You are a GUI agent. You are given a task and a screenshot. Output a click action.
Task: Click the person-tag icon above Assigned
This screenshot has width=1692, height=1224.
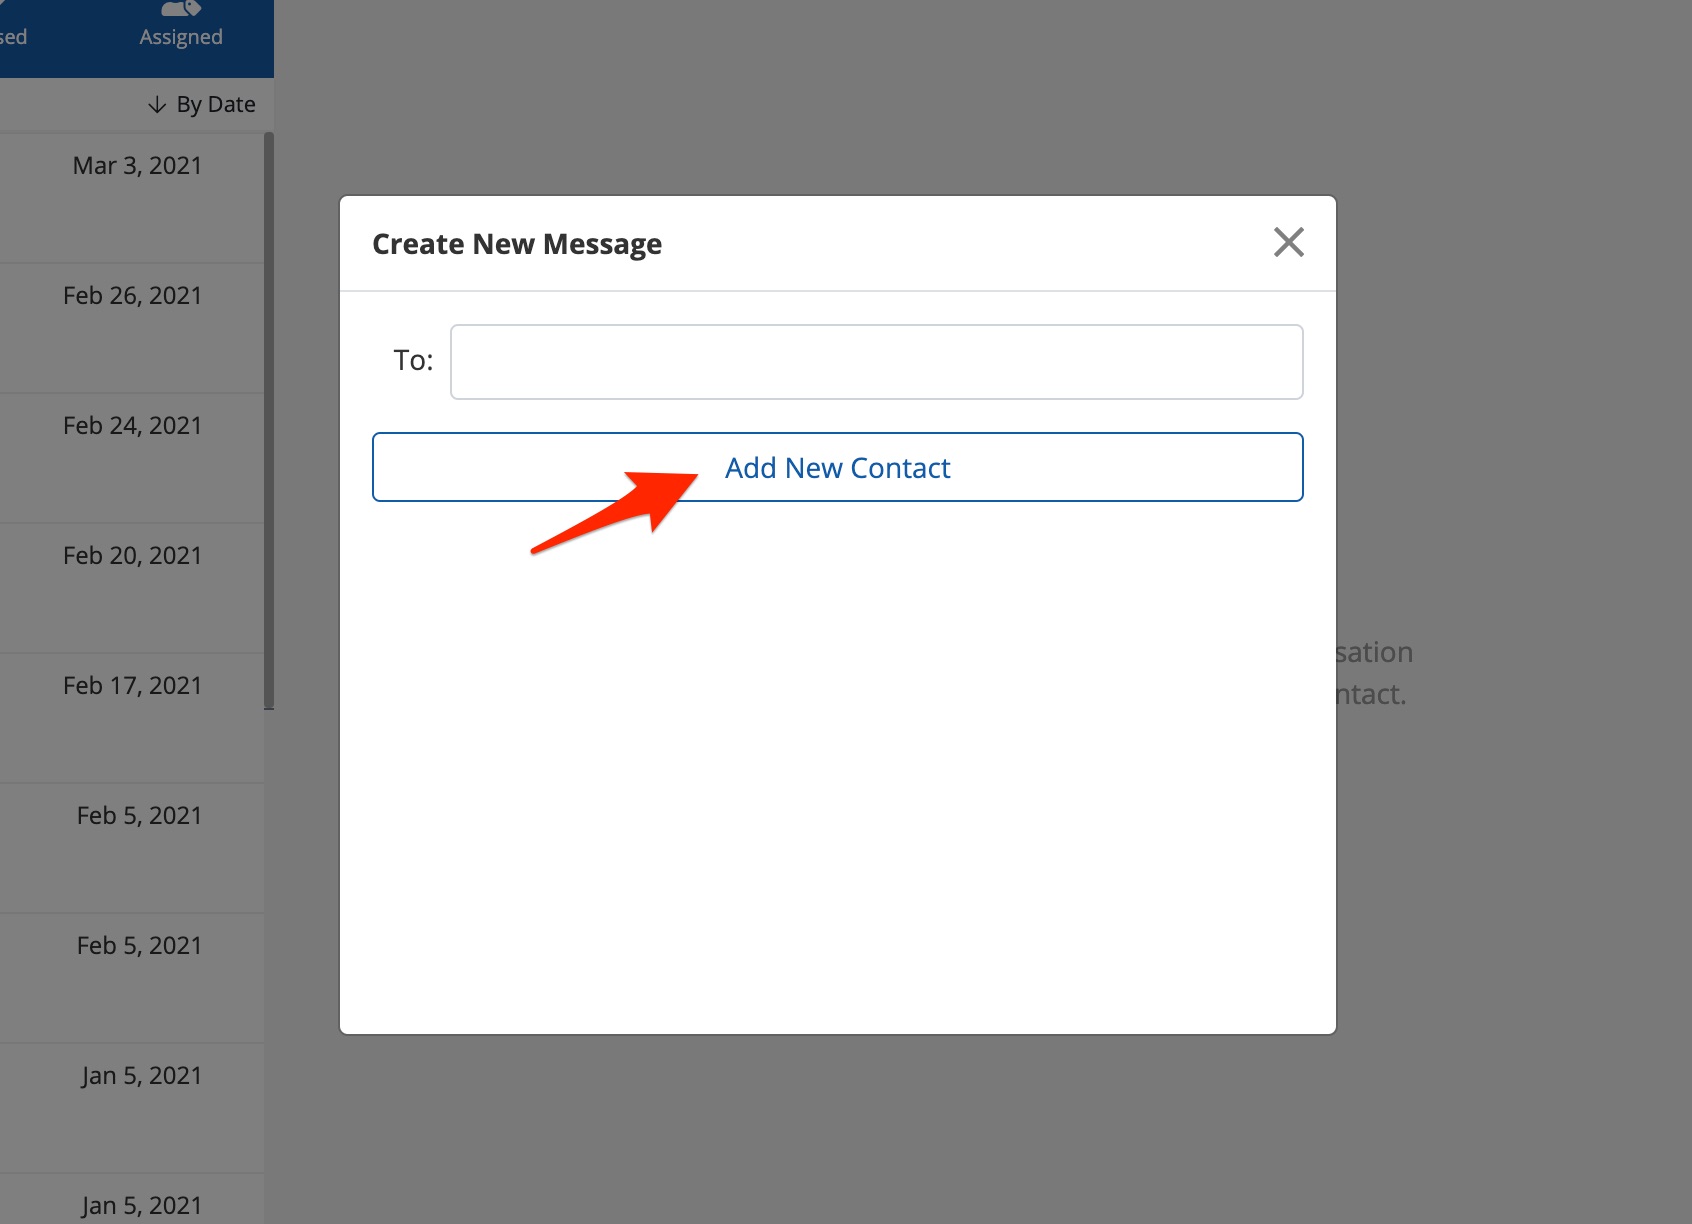coord(181,9)
